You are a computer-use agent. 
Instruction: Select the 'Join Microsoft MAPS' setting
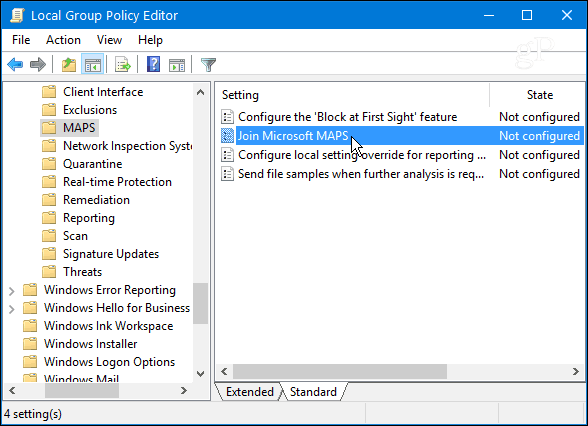(x=293, y=136)
